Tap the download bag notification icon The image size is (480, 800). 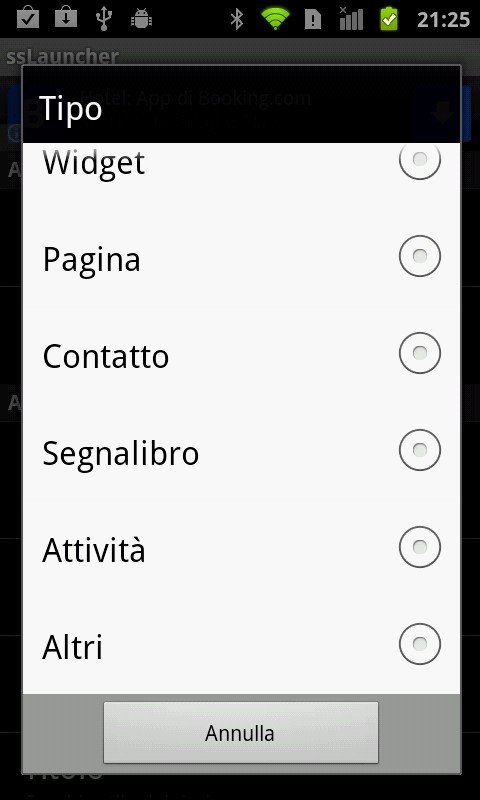[66, 17]
